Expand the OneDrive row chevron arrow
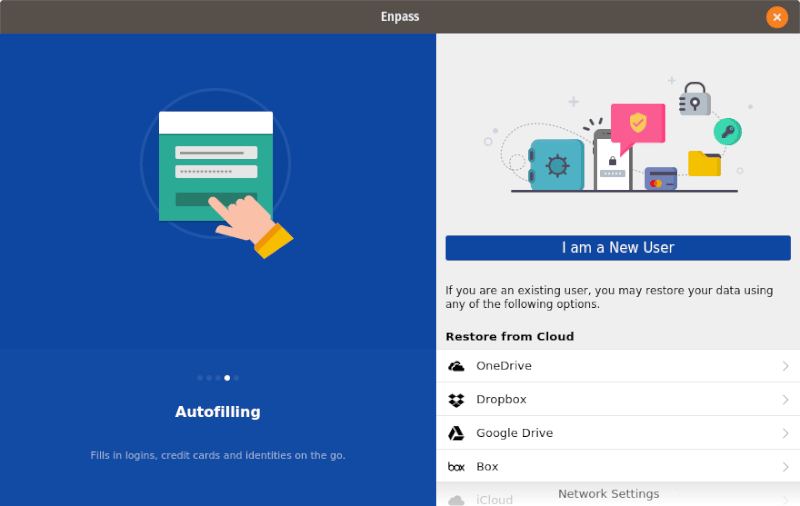The image size is (800, 506). tap(785, 366)
